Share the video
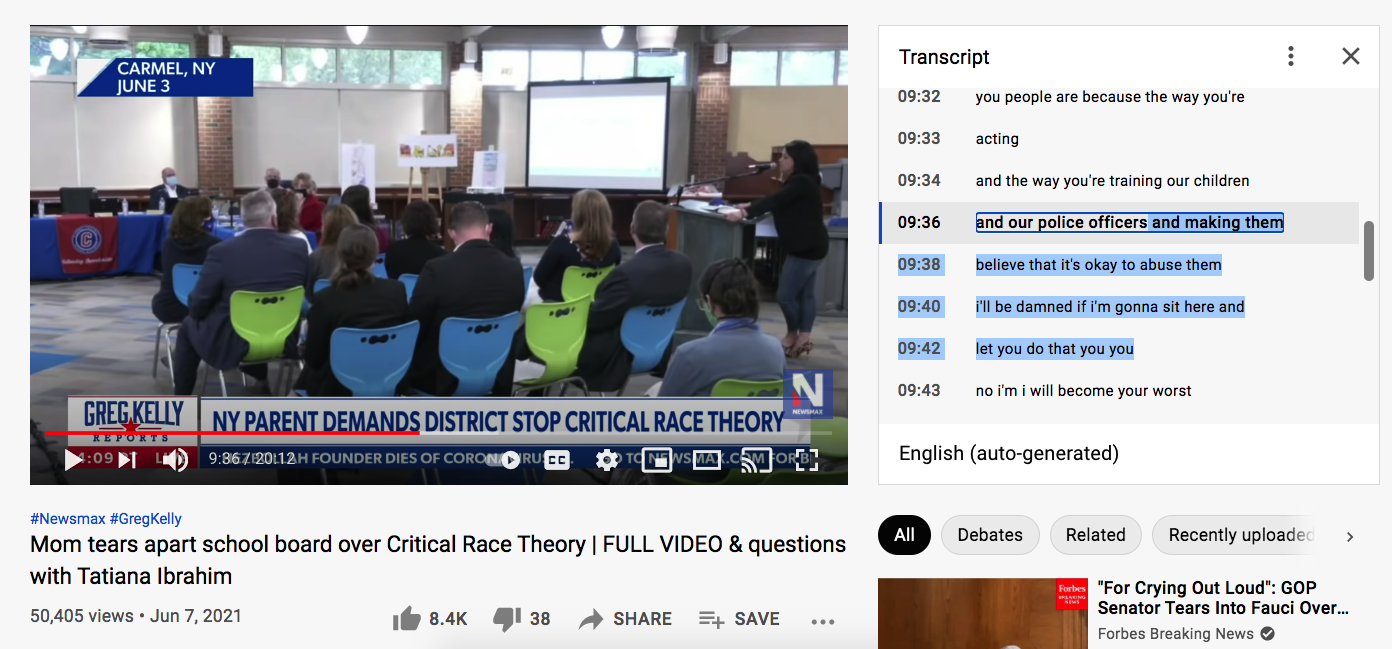The width and height of the screenshot is (1392, 649). pos(625,619)
